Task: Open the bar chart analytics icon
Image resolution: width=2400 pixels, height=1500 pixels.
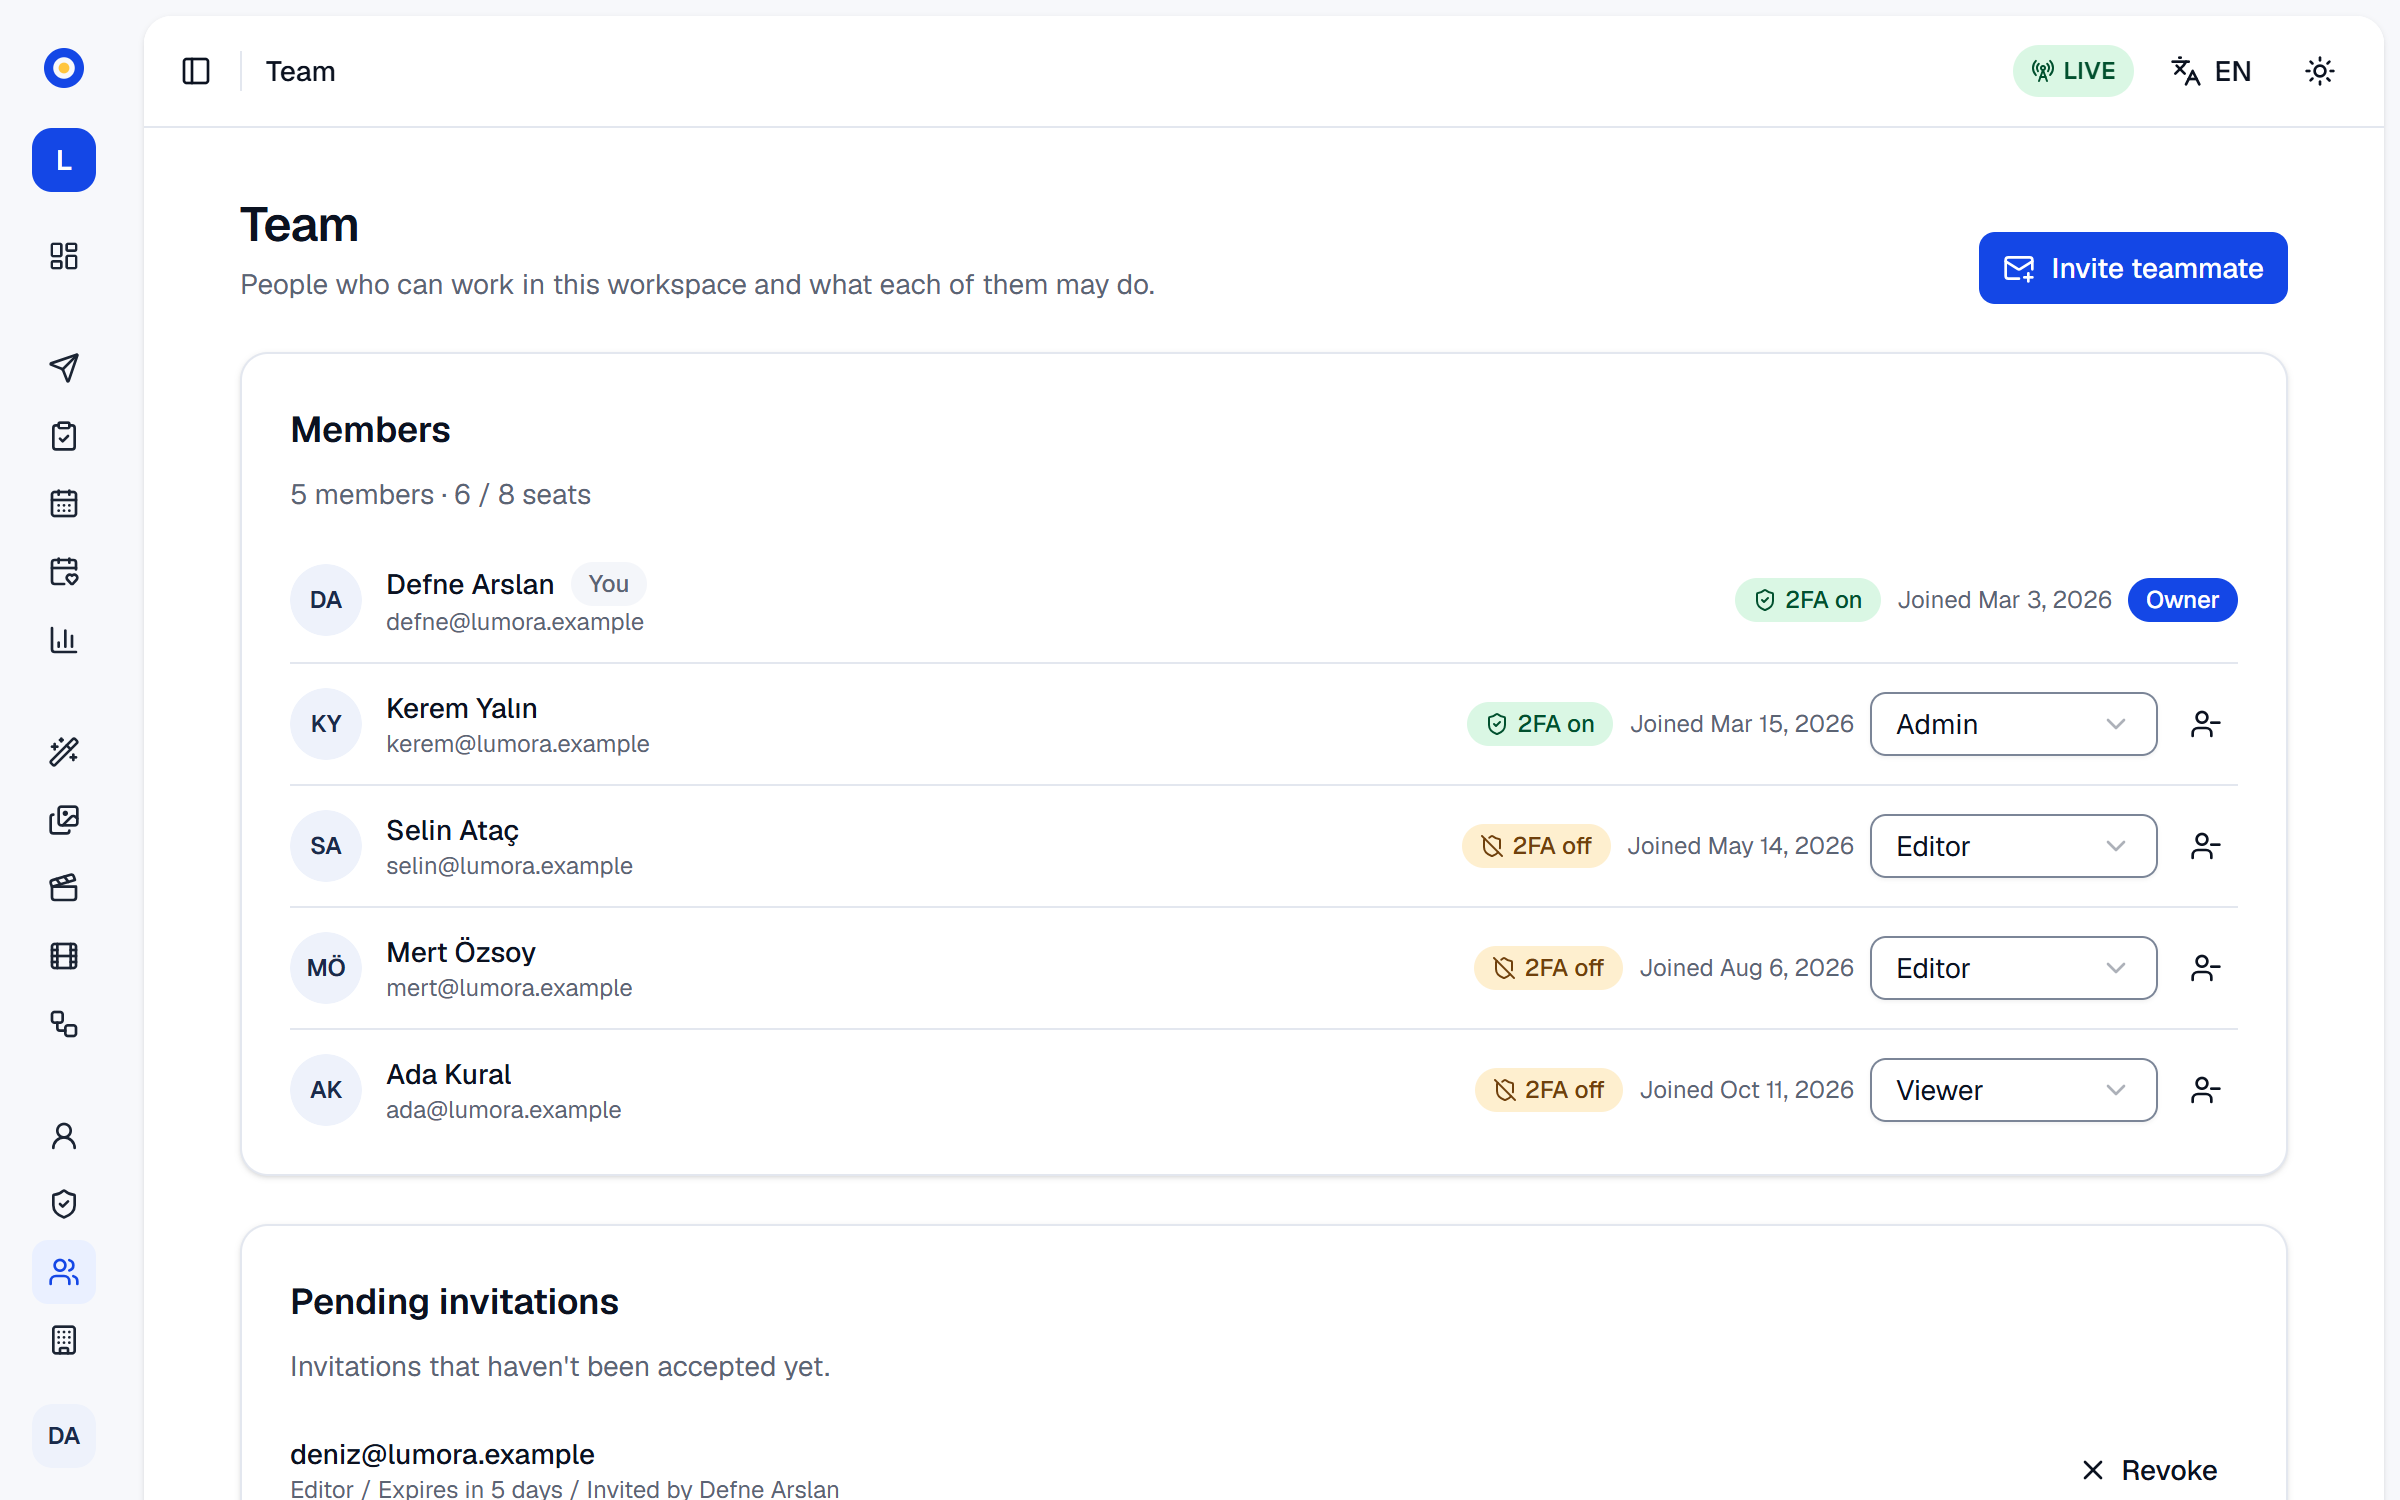Action: pos(64,640)
